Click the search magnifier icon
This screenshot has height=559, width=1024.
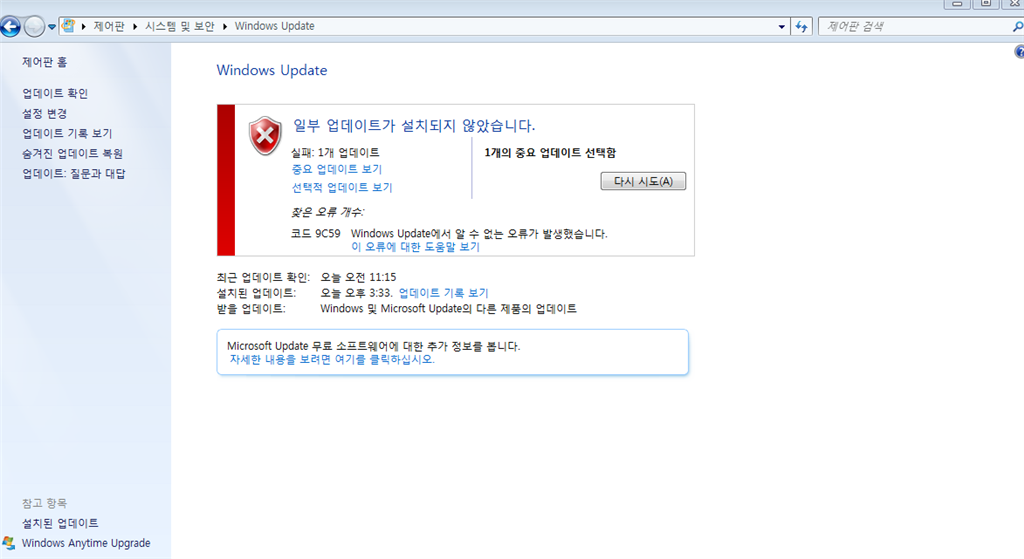[1017, 27]
